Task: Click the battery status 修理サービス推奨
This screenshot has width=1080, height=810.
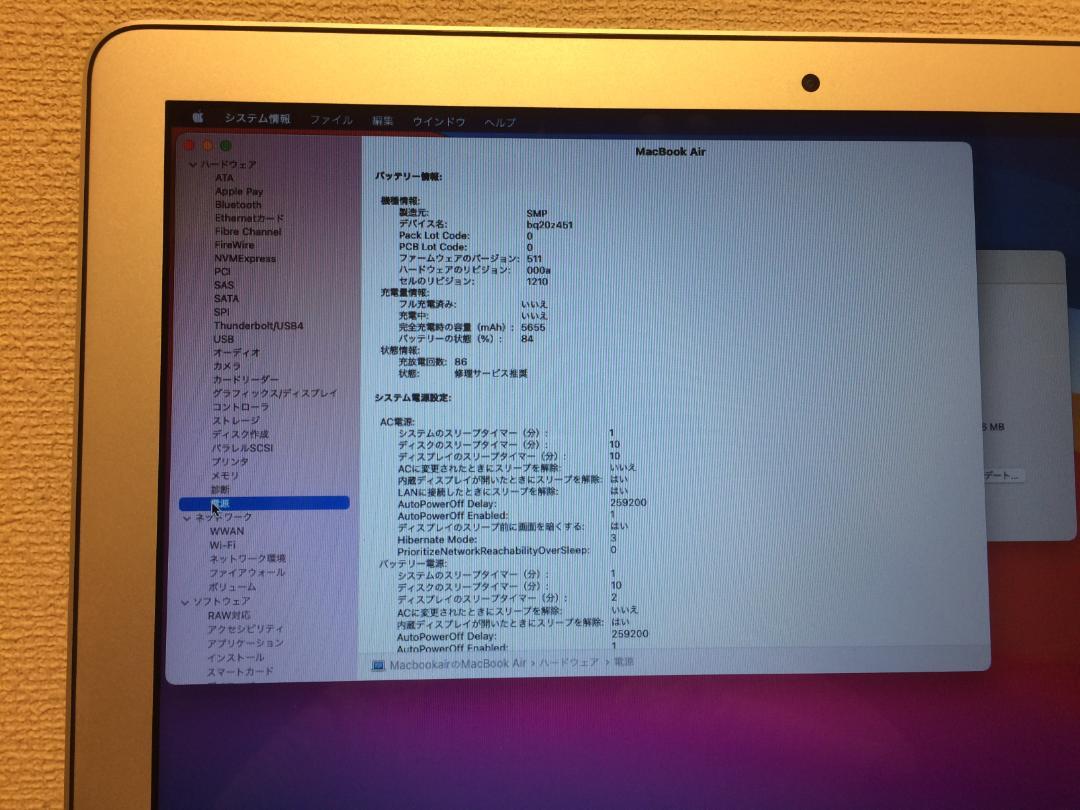Action: click(x=490, y=373)
